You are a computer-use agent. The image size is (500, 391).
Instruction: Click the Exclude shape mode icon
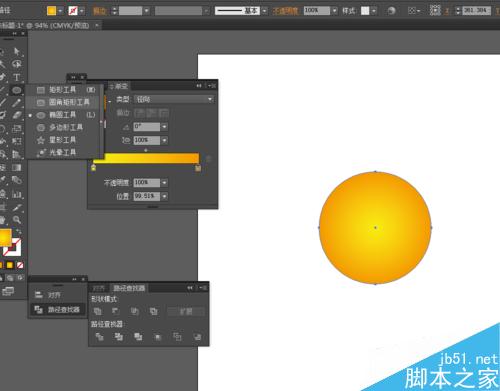153,311
